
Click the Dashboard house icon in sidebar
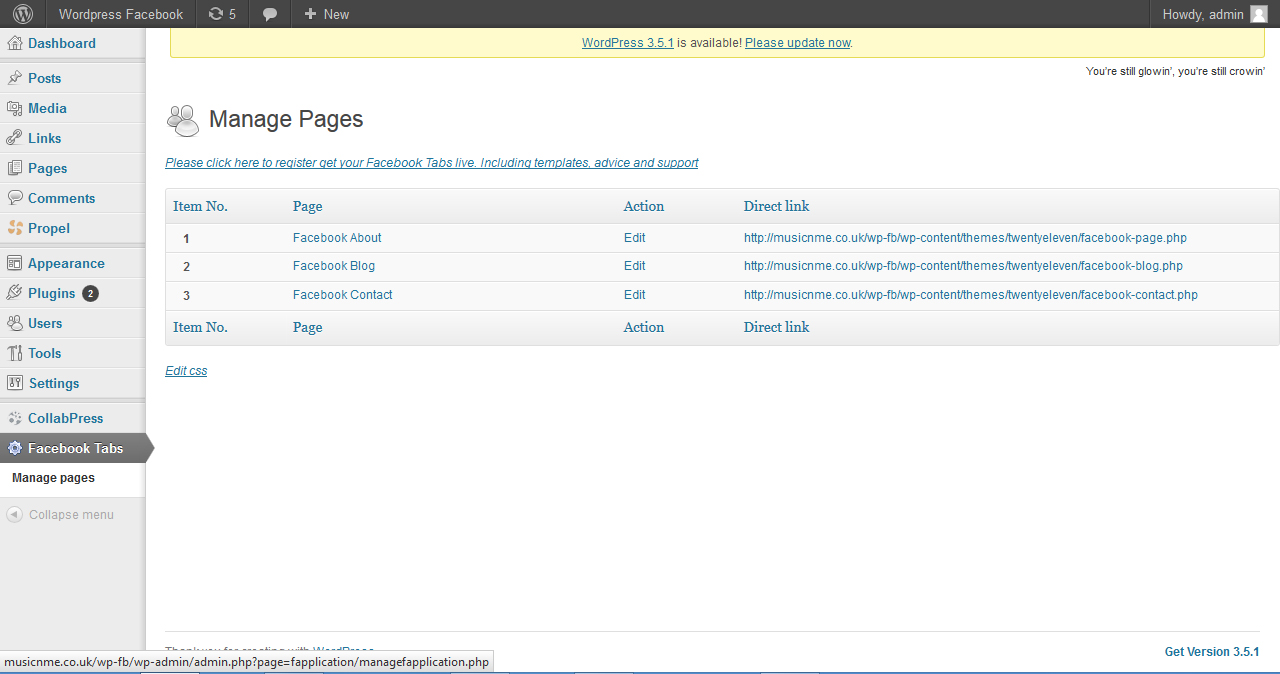15,43
